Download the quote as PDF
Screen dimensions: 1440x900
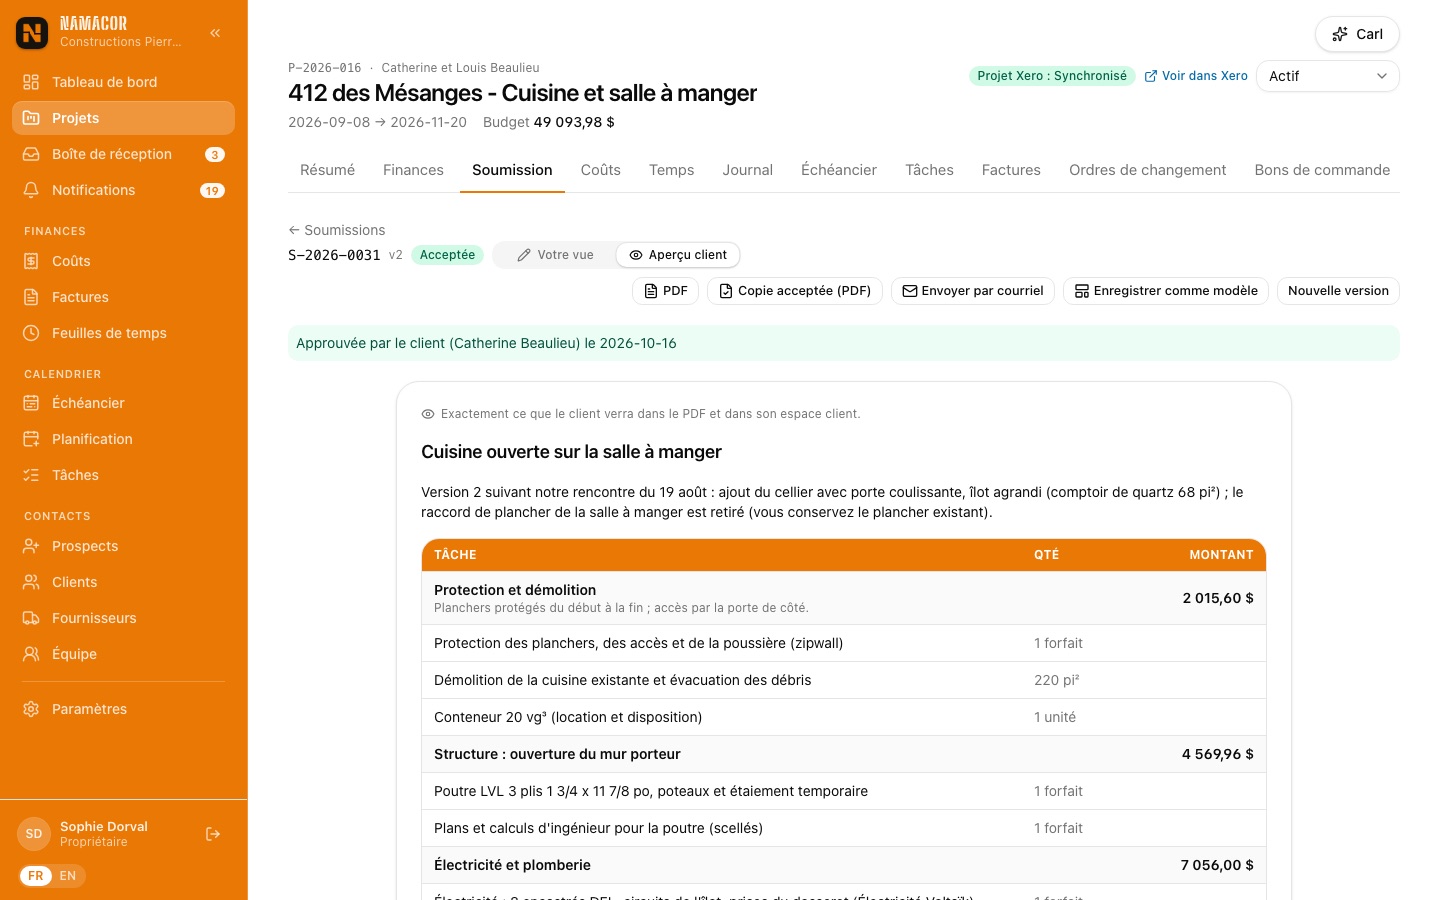[x=665, y=291]
